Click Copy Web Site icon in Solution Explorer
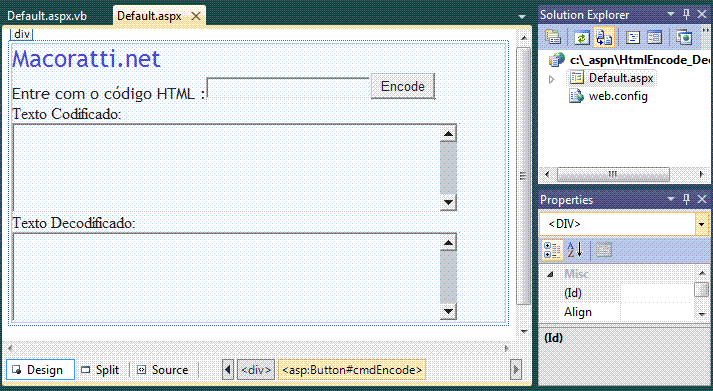This screenshot has height=391, width=713. (x=683, y=37)
